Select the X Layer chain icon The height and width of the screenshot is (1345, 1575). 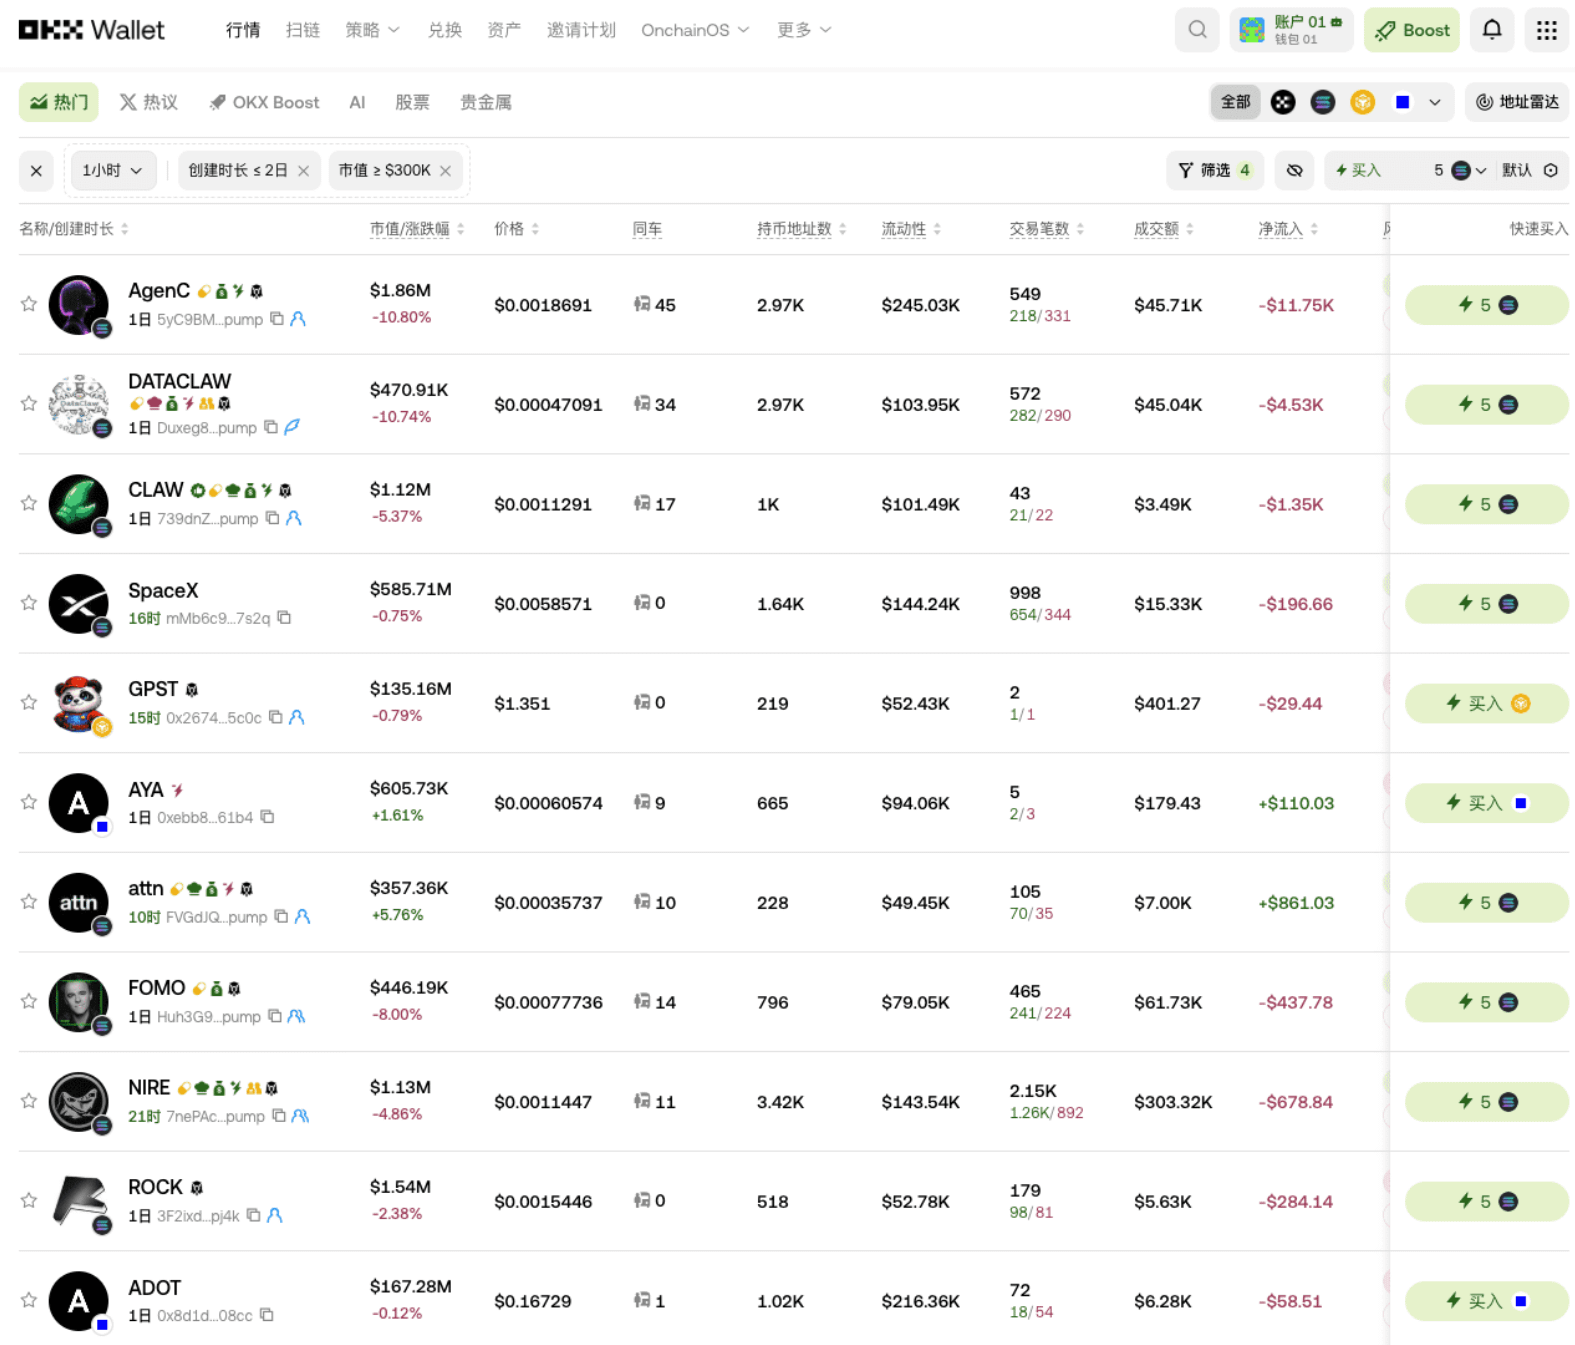click(x=1283, y=102)
